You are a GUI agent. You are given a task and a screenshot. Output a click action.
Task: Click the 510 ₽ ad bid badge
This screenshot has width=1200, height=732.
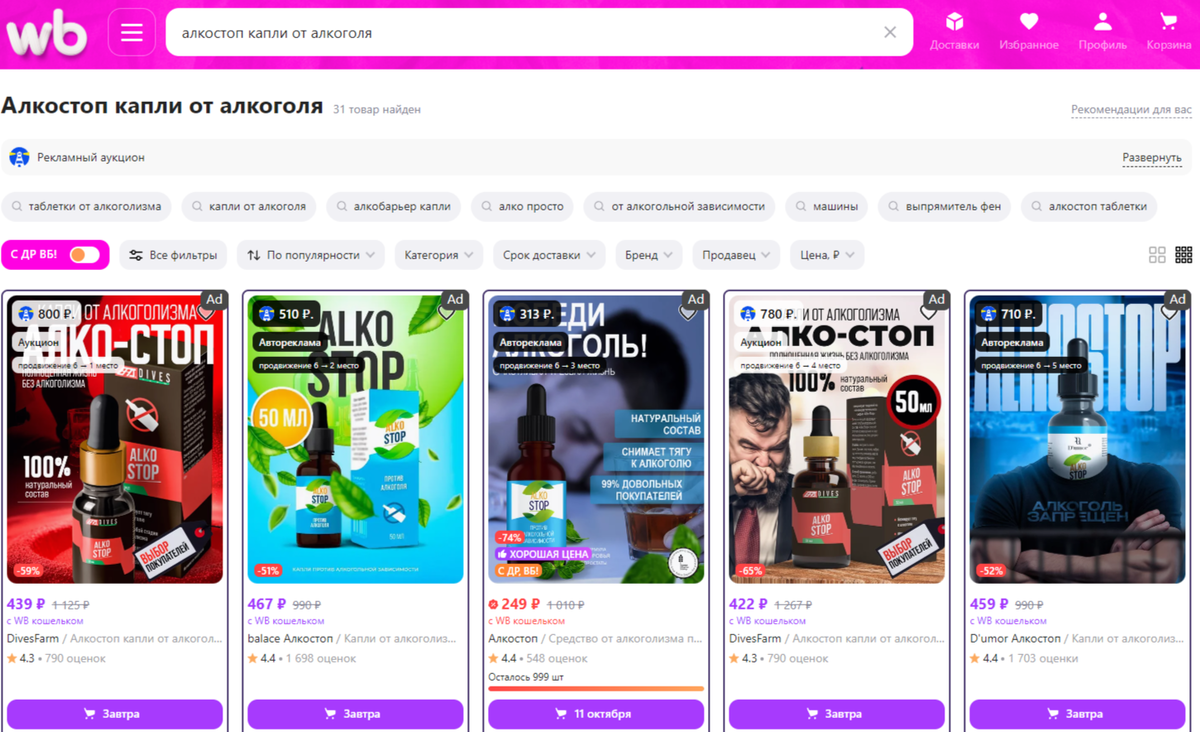287,314
